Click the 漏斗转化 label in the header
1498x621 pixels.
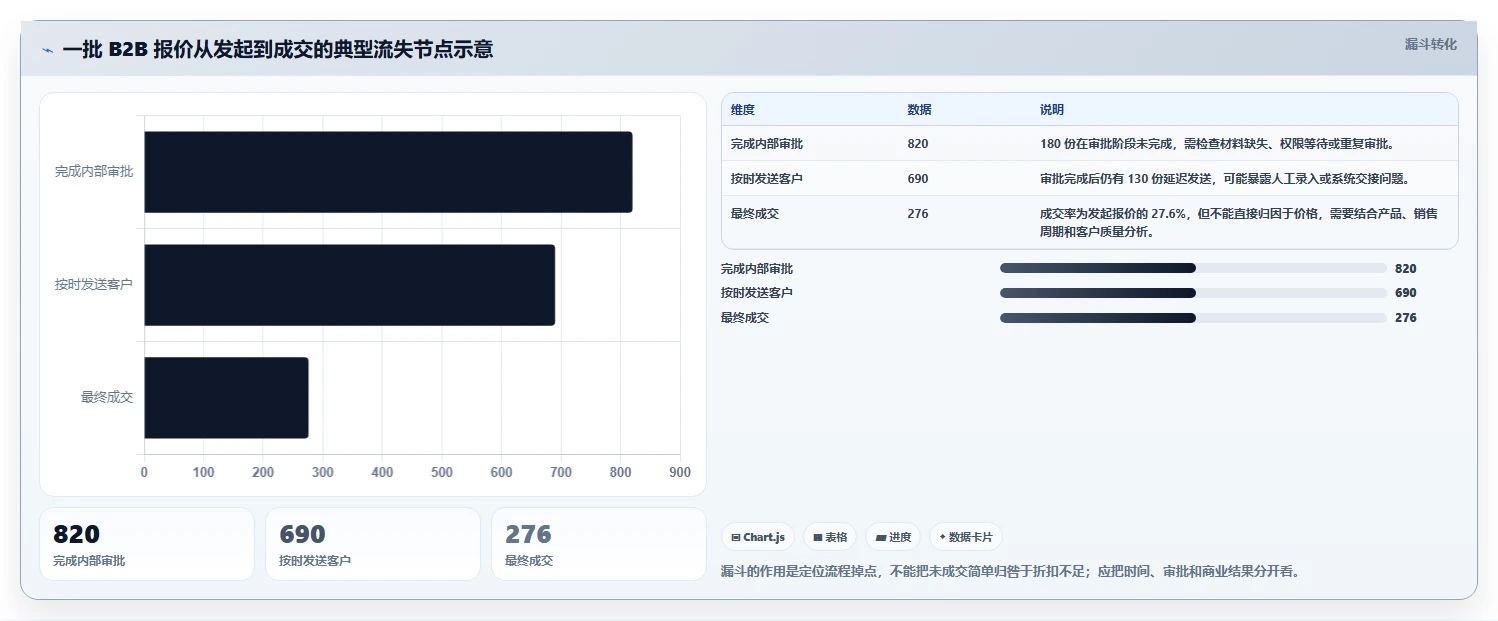(1430, 45)
